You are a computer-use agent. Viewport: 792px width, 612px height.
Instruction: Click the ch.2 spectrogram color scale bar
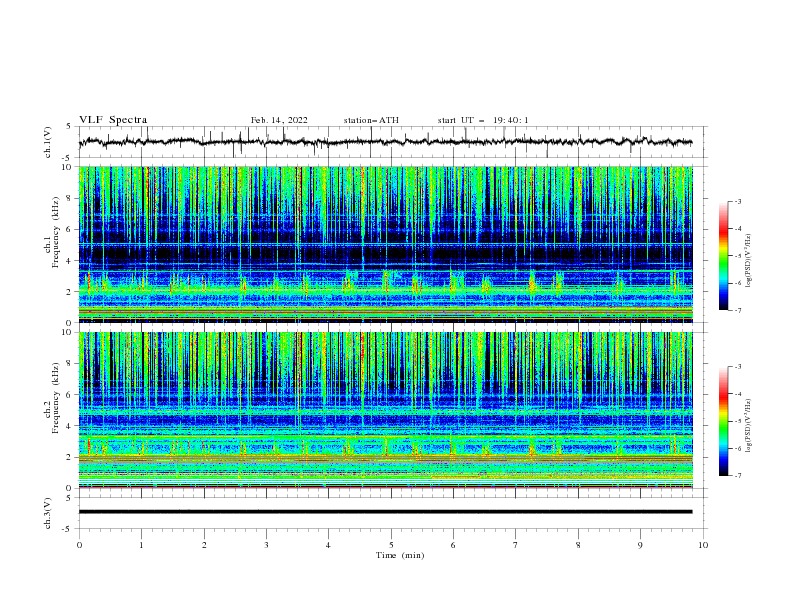coord(724,421)
